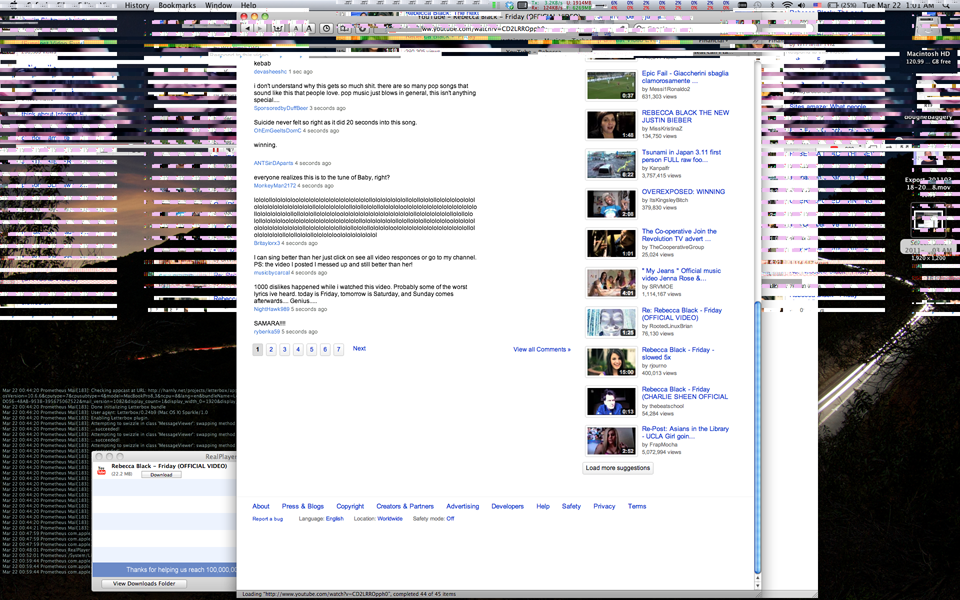Open the Wi-Fi status menu
Viewport: 960px width, 600px height.
click(x=787, y=5)
